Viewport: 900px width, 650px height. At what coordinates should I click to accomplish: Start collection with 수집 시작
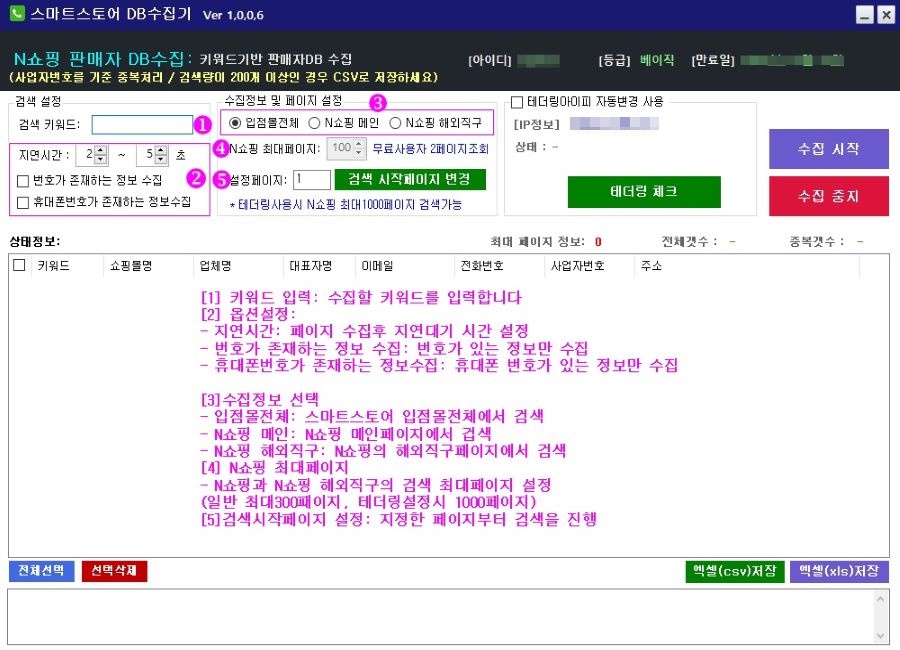pos(829,149)
